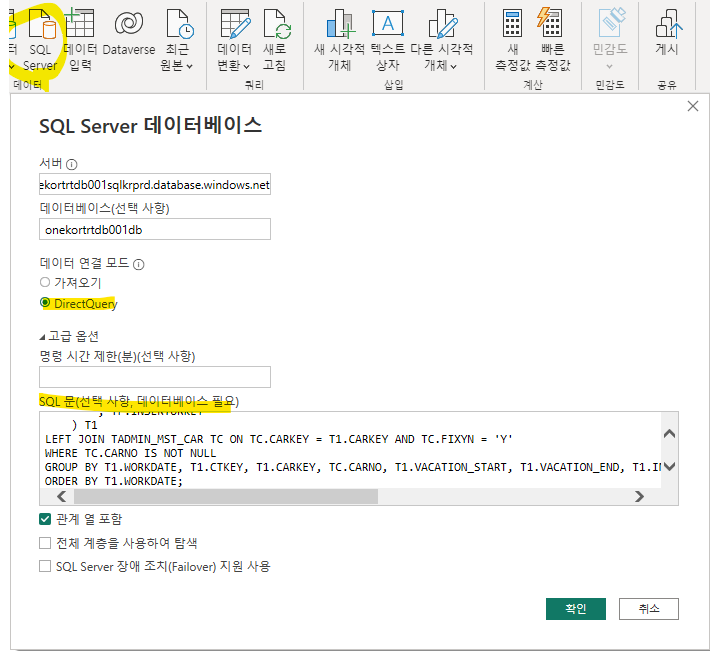This screenshot has height=651, width=710.
Task: Create a 새 측정값 new measure
Action: tap(513, 41)
